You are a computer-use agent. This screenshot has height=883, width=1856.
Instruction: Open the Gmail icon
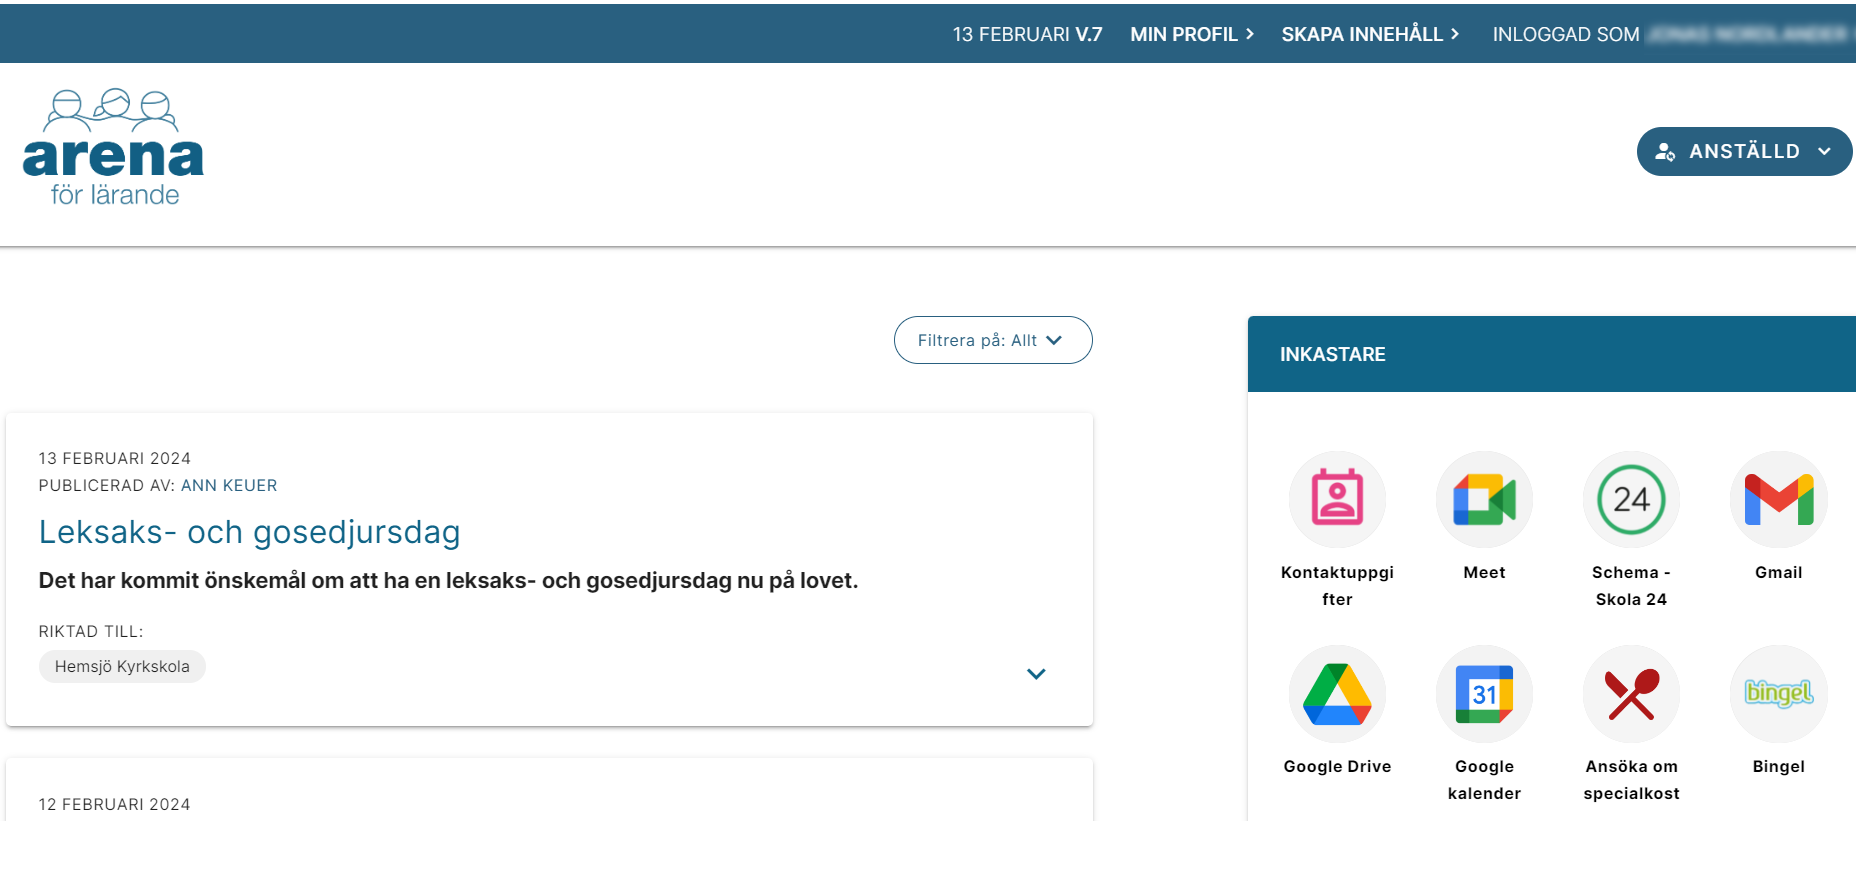(1778, 499)
